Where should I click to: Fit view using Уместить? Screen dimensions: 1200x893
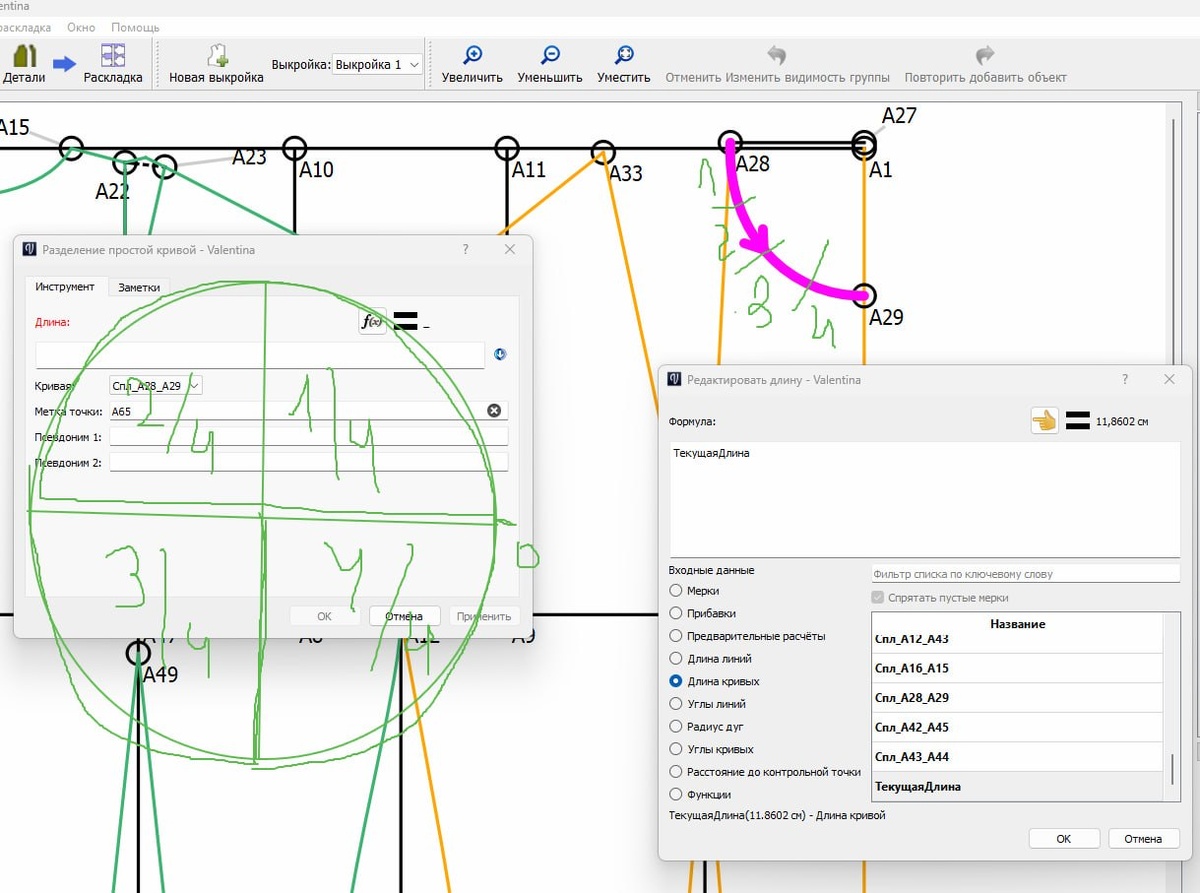623,62
